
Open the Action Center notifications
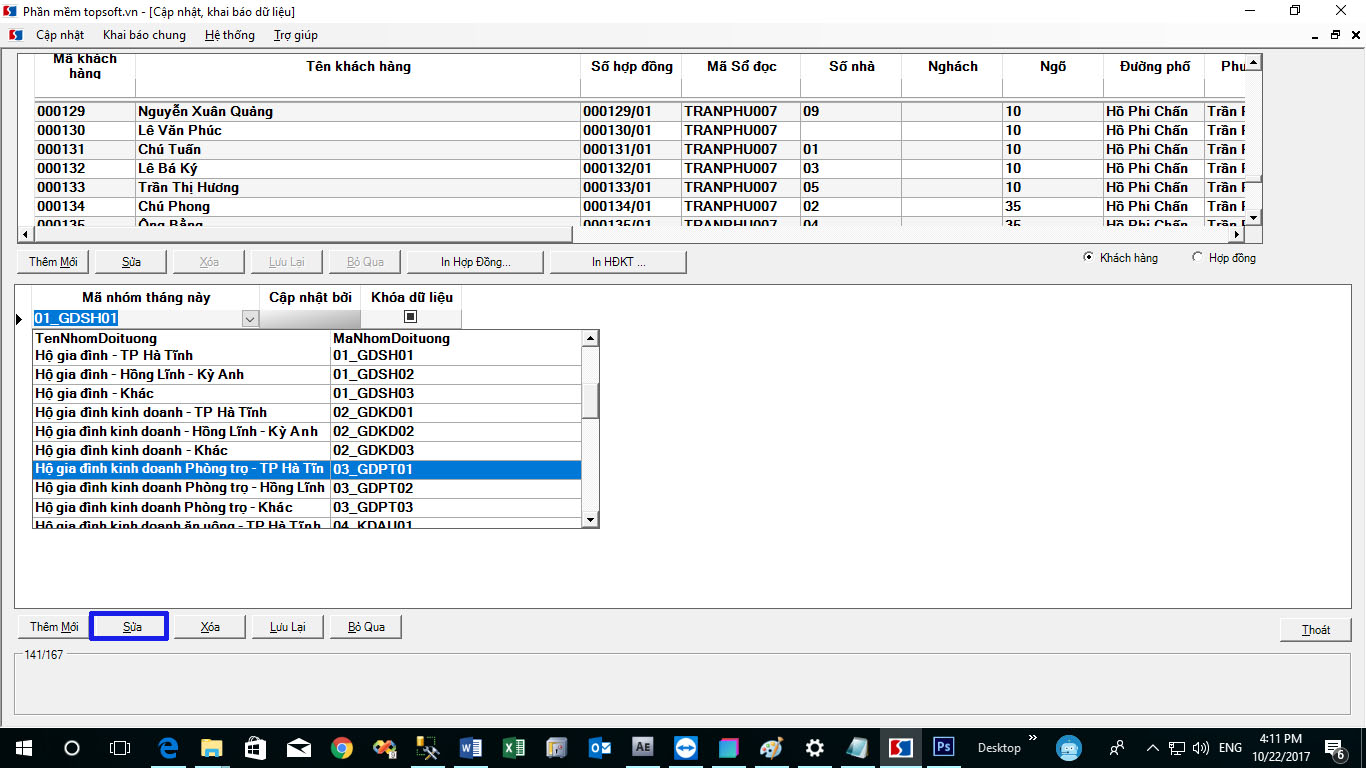(1335, 748)
